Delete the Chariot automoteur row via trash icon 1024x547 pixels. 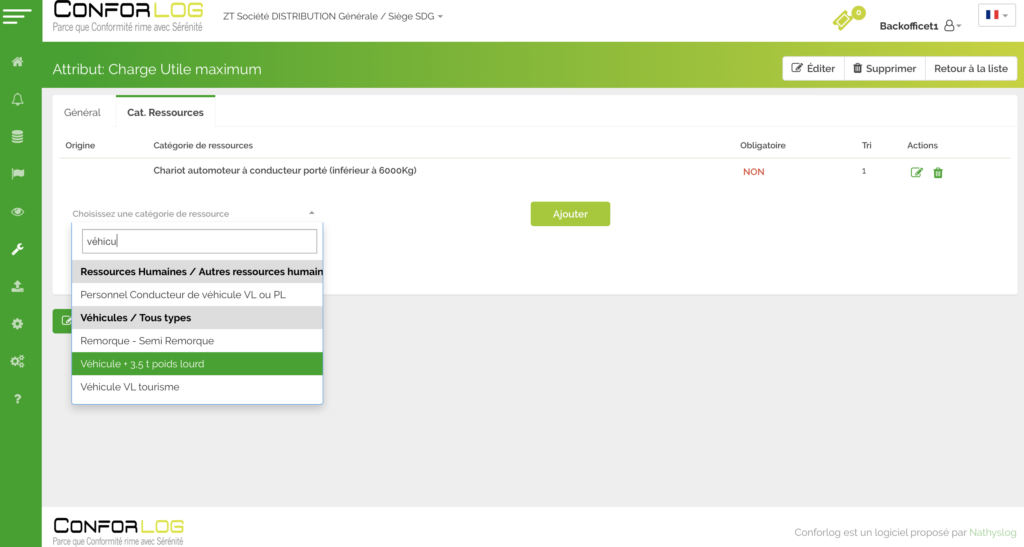pos(938,173)
